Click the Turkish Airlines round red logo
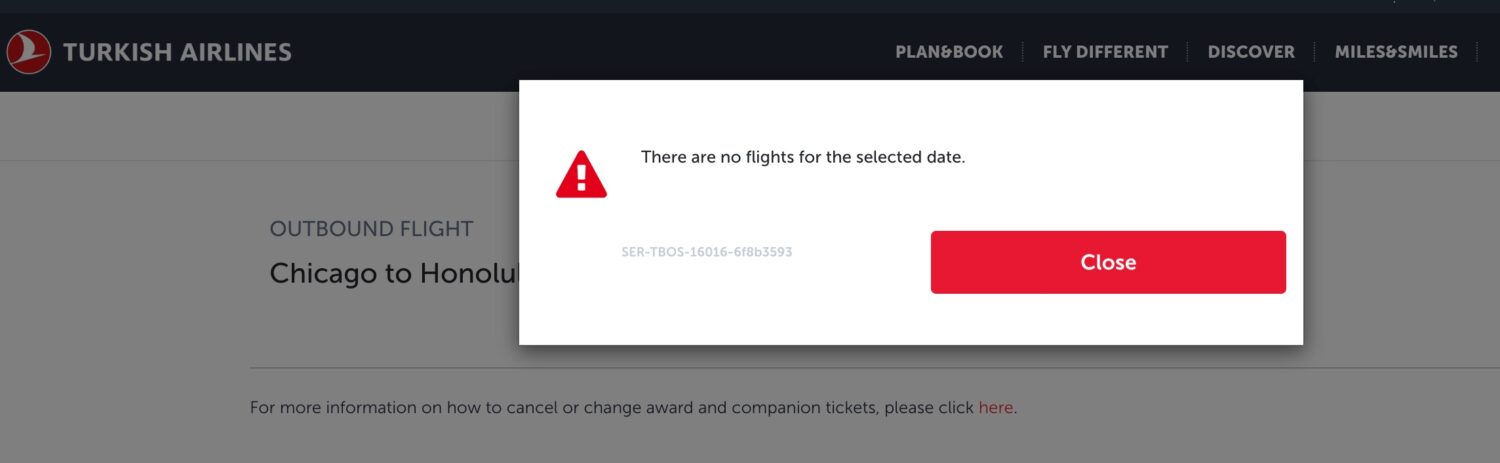Screen dimensions: 1500x463 28,52
